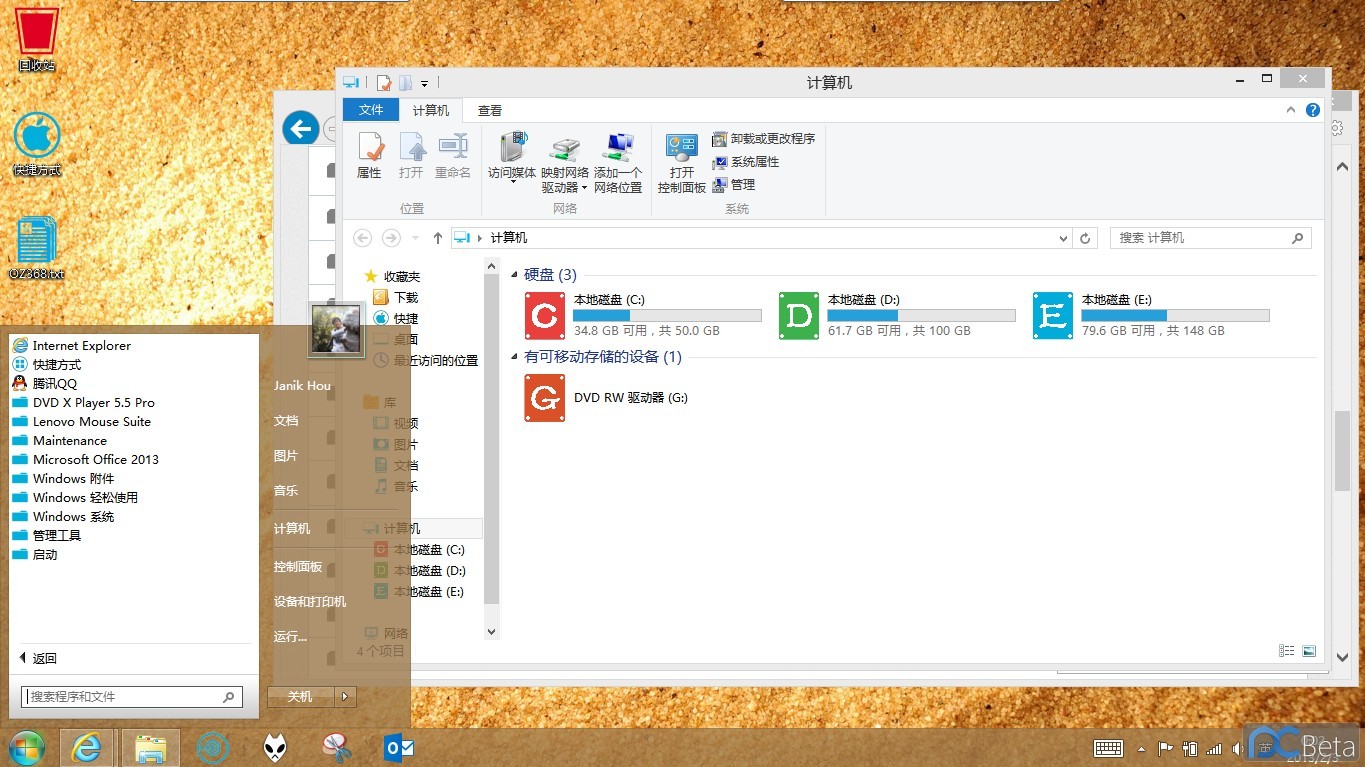The image size is (1365, 767).
Task: Select local disk C: drive icon
Action: tap(545, 316)
